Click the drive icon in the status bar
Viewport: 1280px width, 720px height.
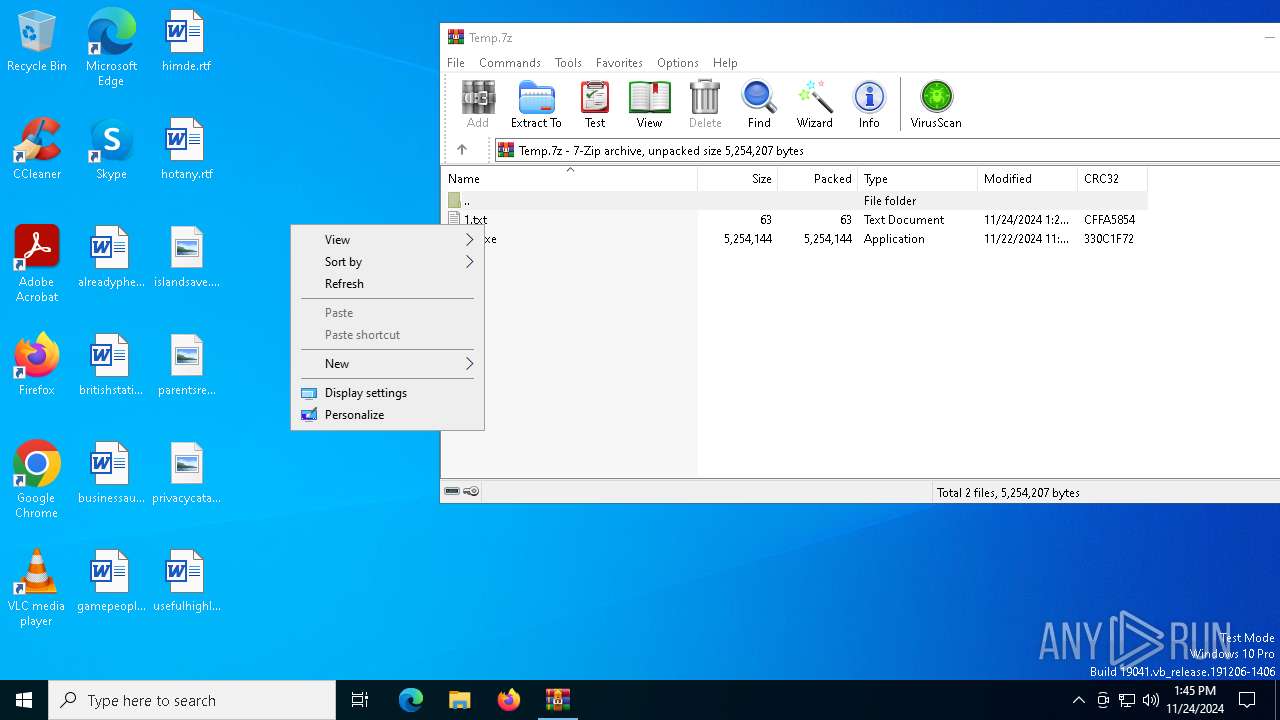pos(452,491)
